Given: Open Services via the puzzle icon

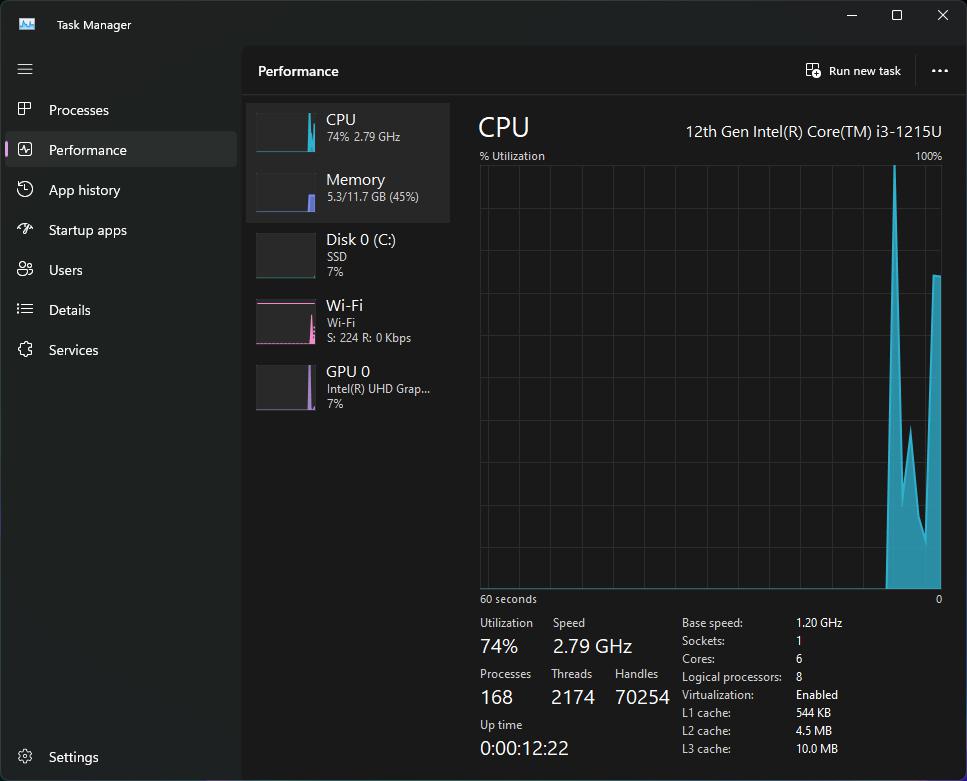Looking at the screenshot, I should [x=26, y=350].
